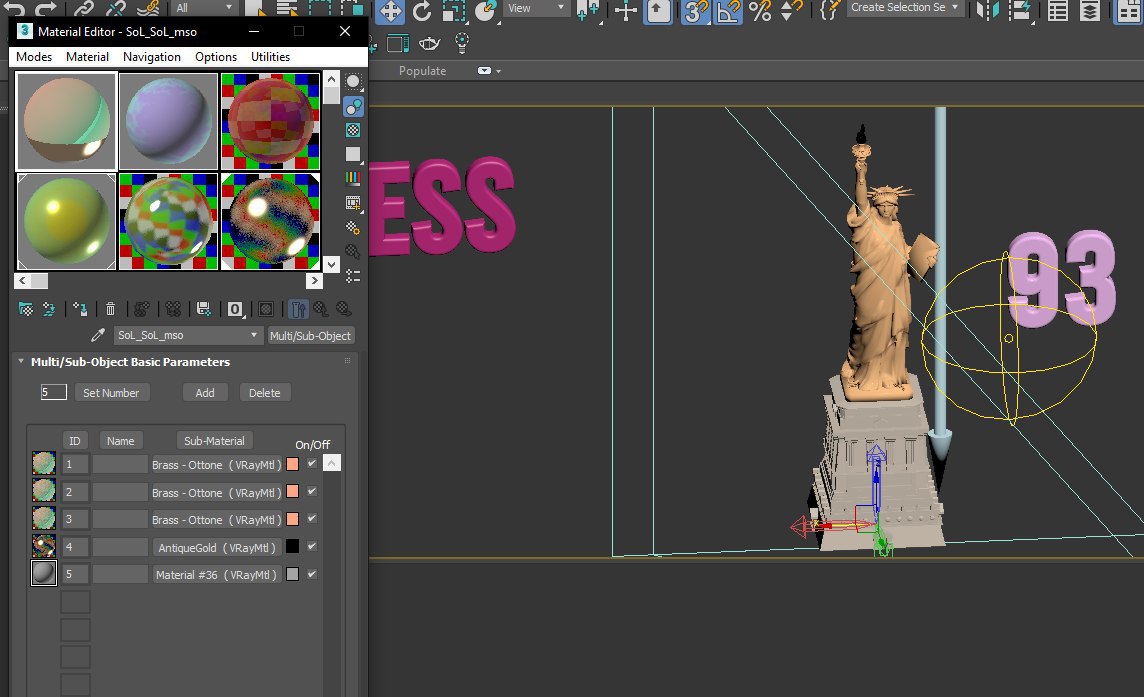Open Sample Type flyout in Material Editor
The width and height of the screenshot is (1144, 697).
pyautogui.click(x=353, y=82)
